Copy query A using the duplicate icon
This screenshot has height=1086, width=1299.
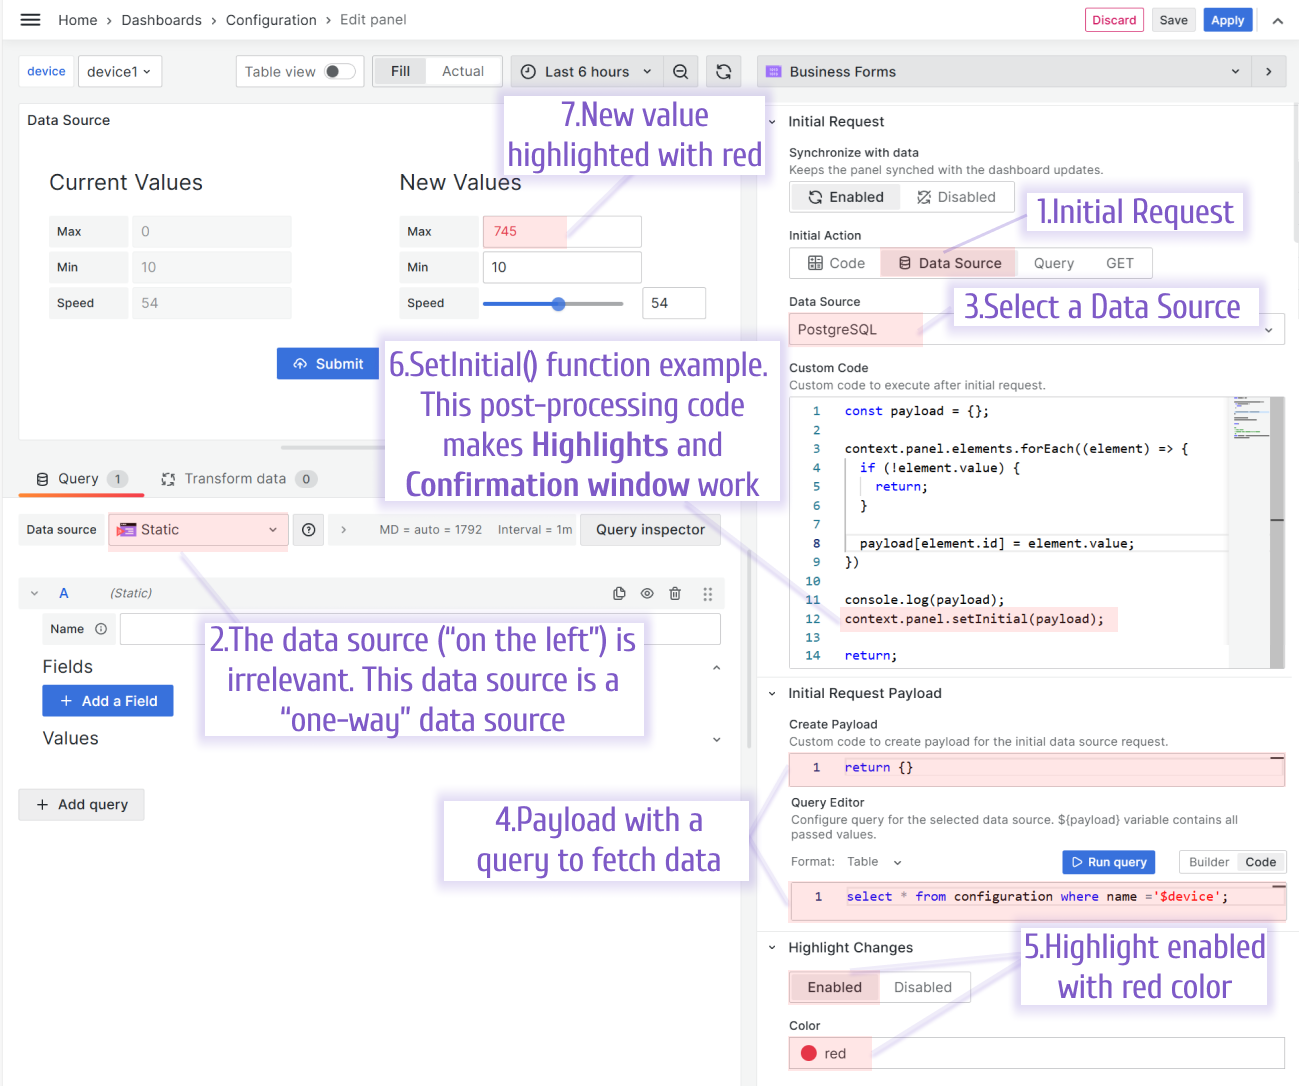coord(619,593)
